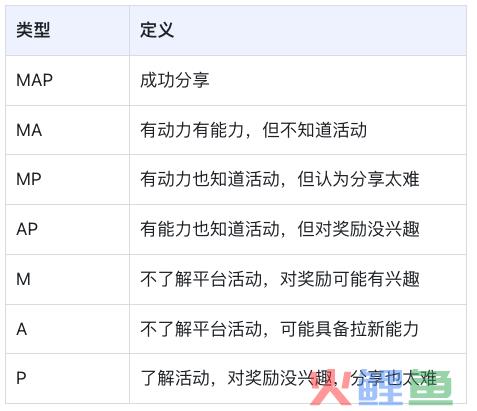Click the red 人 watermark logo icon

click(x=330, y=387)
